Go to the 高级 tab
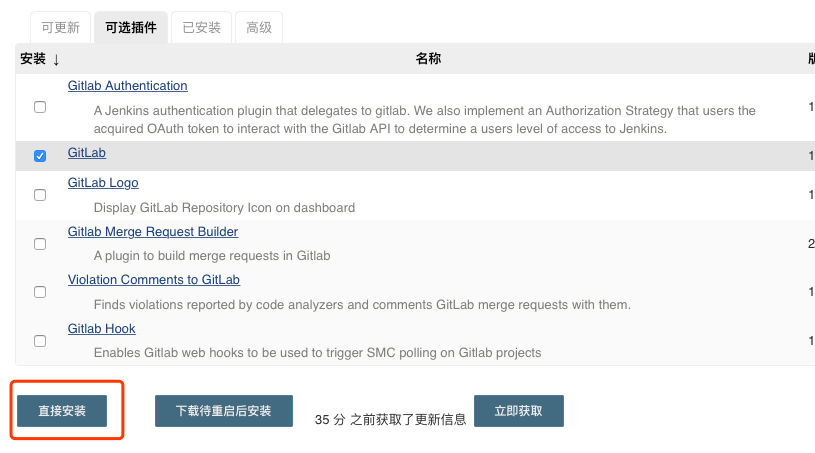Screen dimensions: 815x453 259,28
